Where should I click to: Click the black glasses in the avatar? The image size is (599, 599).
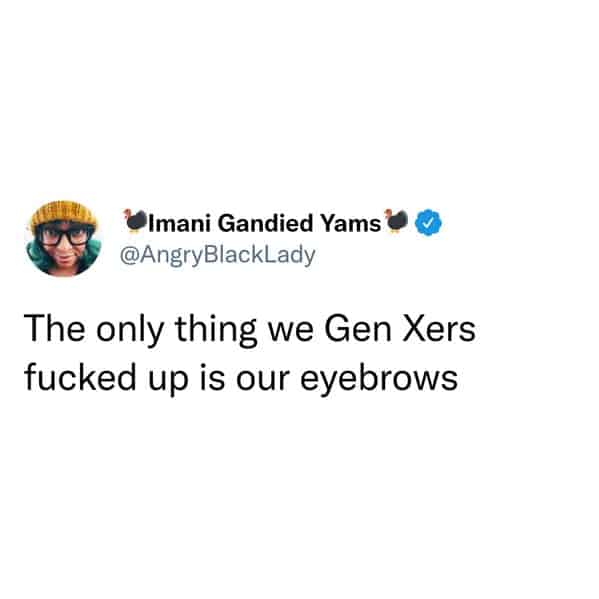click(64, 237)
